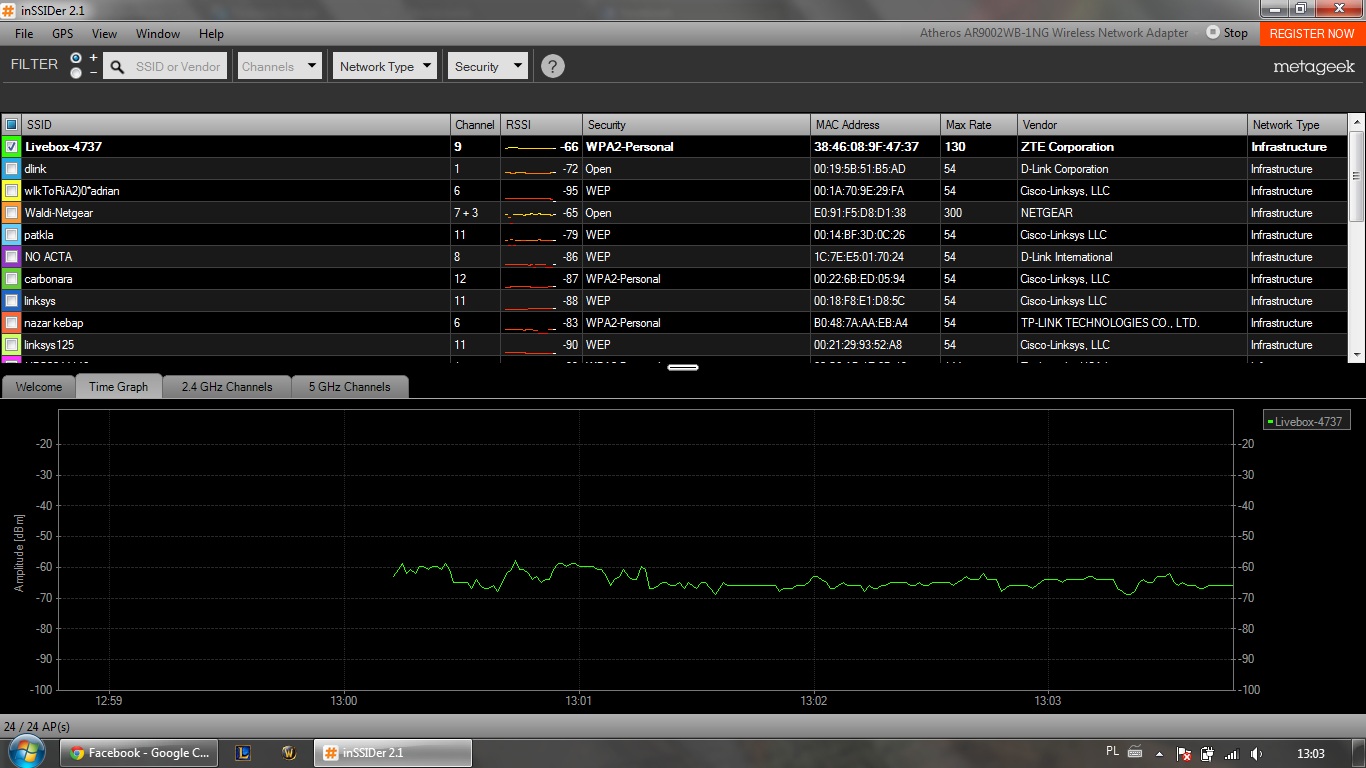Click the PL language indicator in the tray
Image resolution: width=1366 pixels, height=768 pixels.
[1113, 751]
